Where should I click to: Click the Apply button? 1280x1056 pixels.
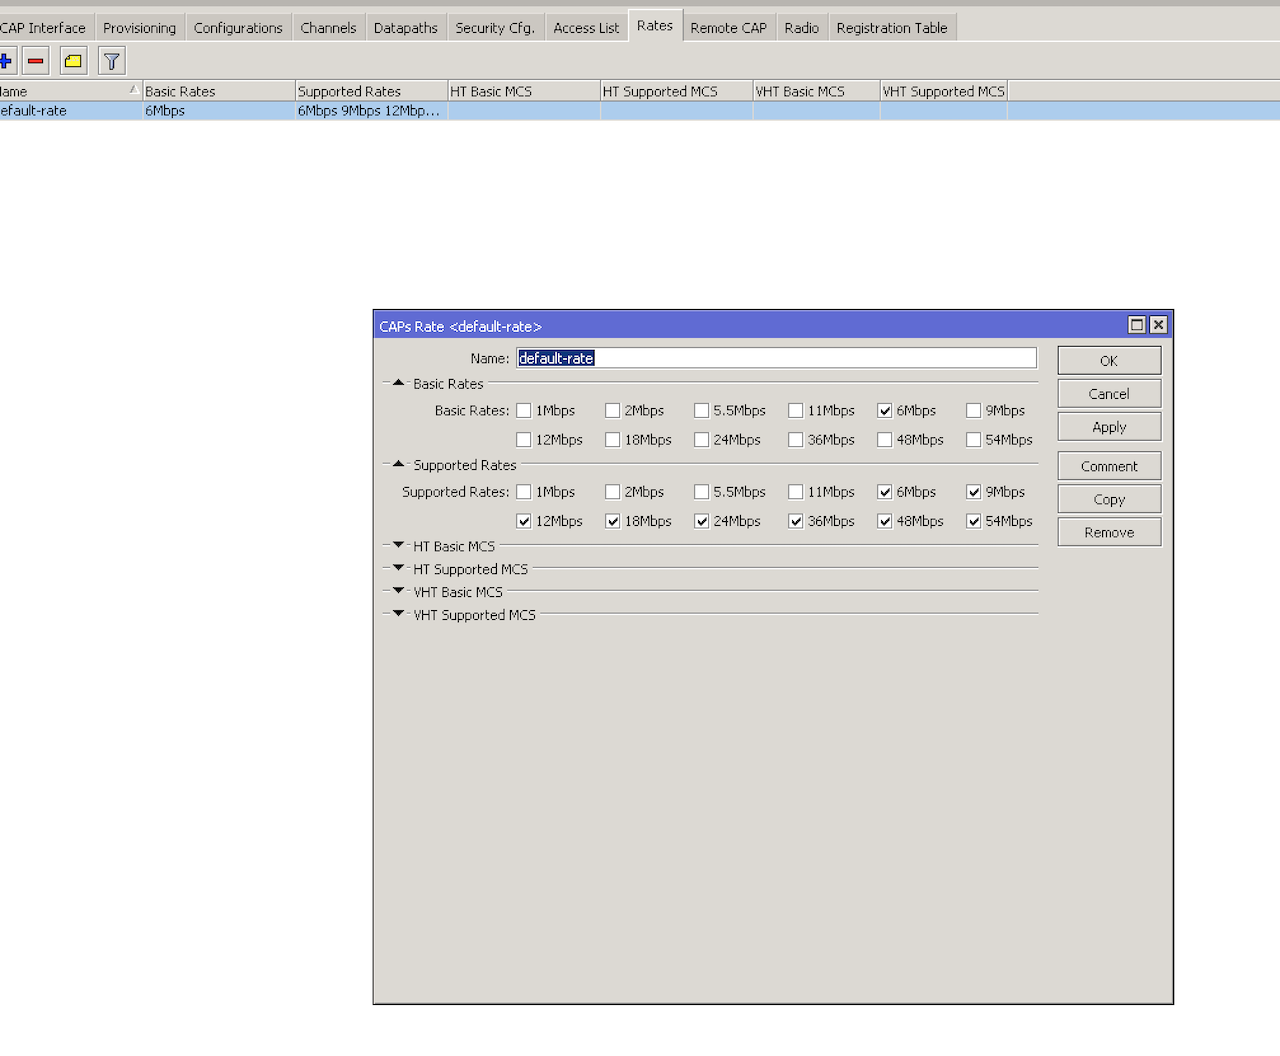click(1108, 426)
